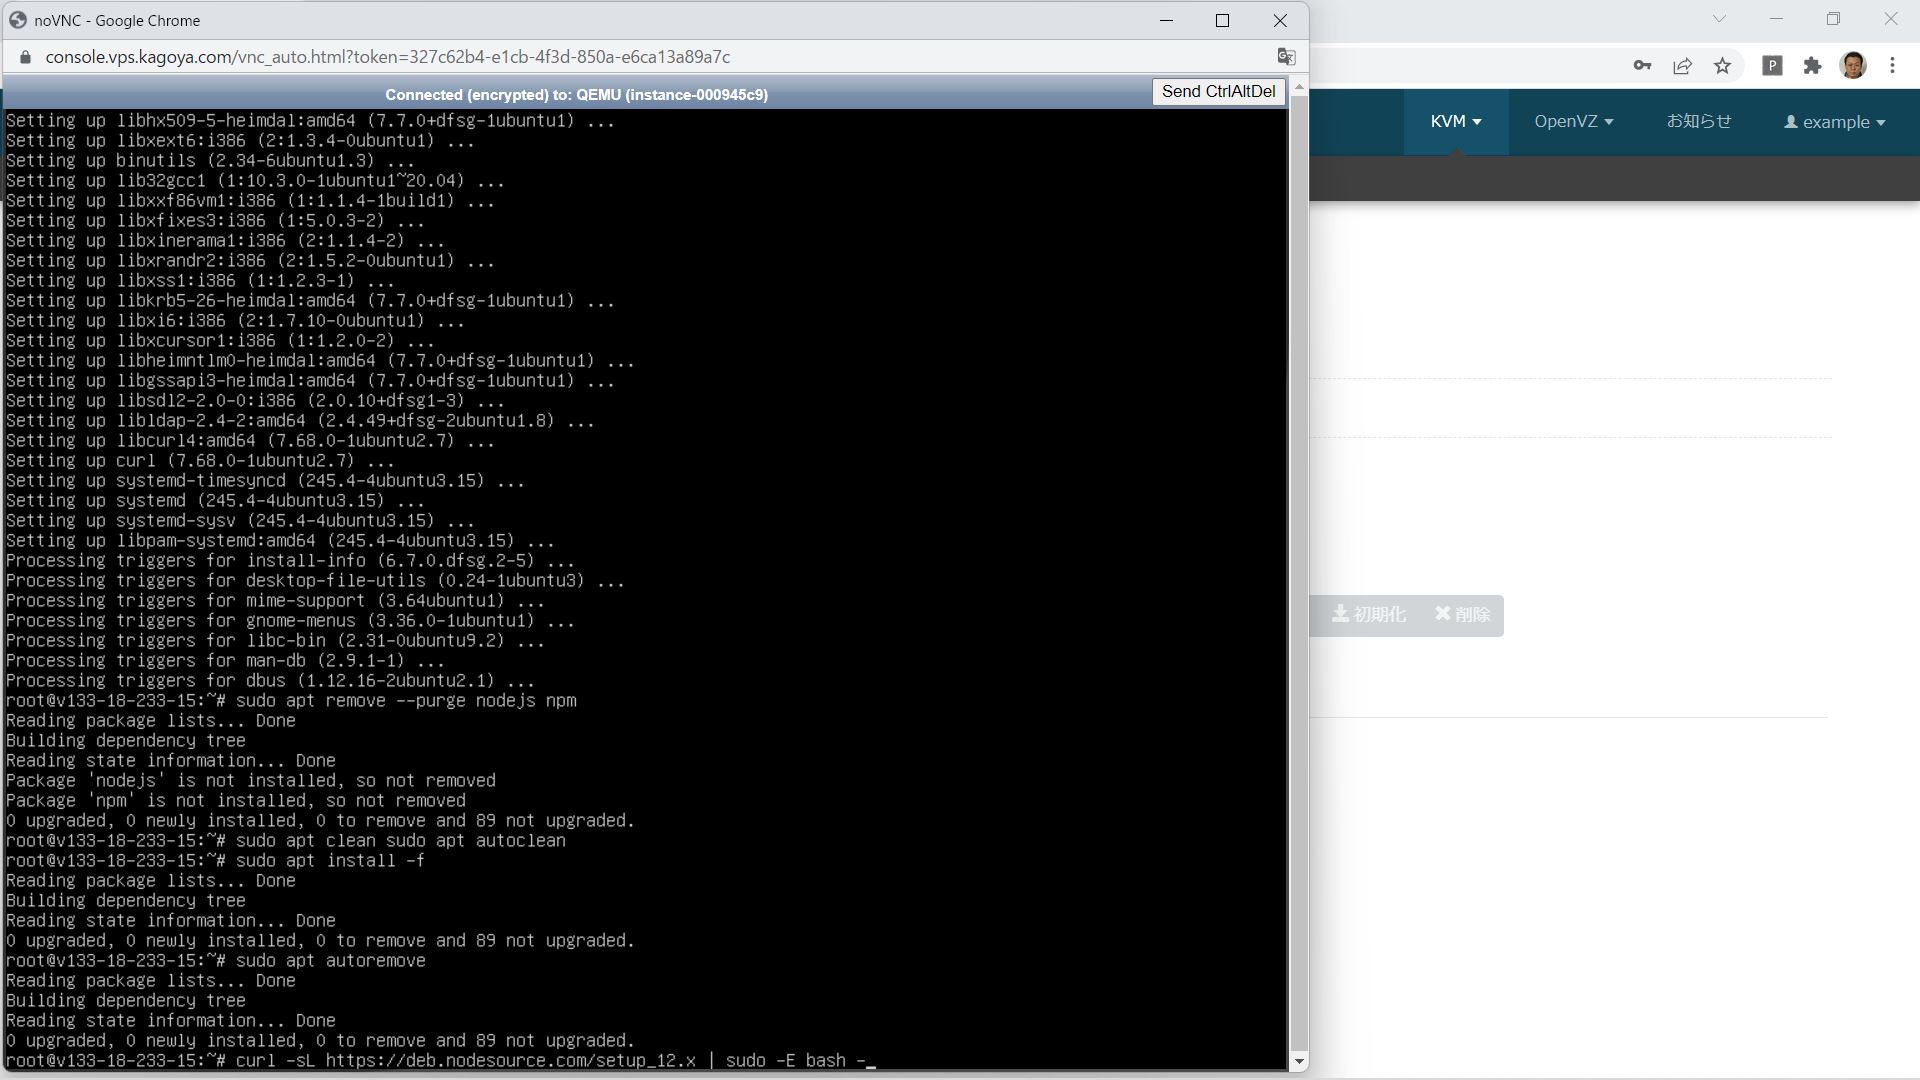Viewport: 1920px width, 1080px height.
Task: Open the お知らせ menu item
Action: click(x=1699, y=122)
